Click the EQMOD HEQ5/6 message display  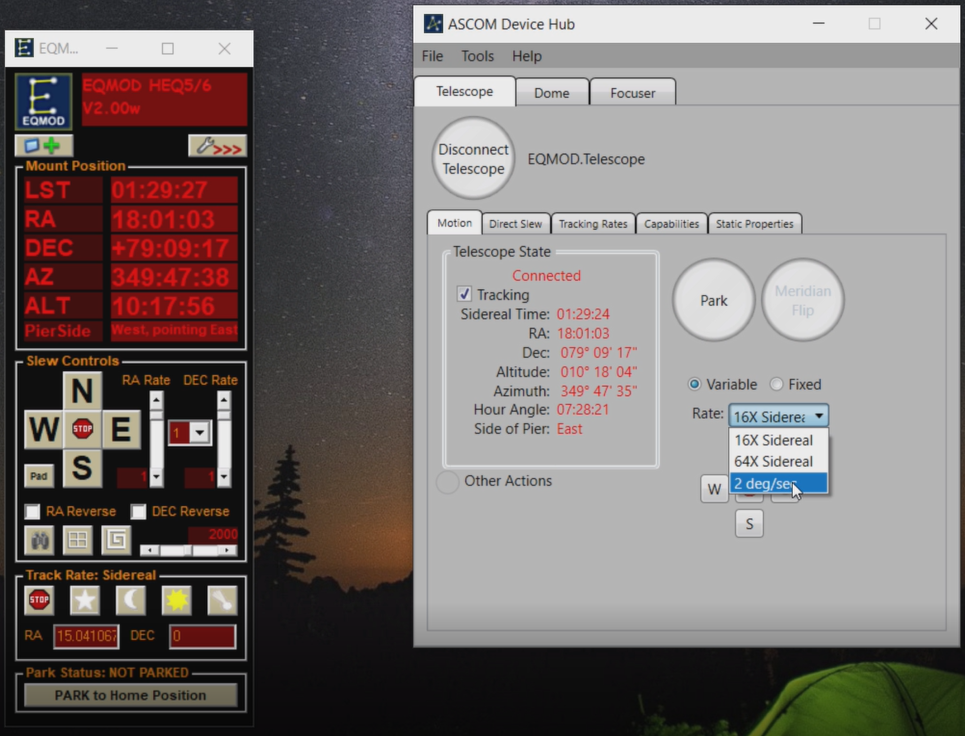coord(164,100)
